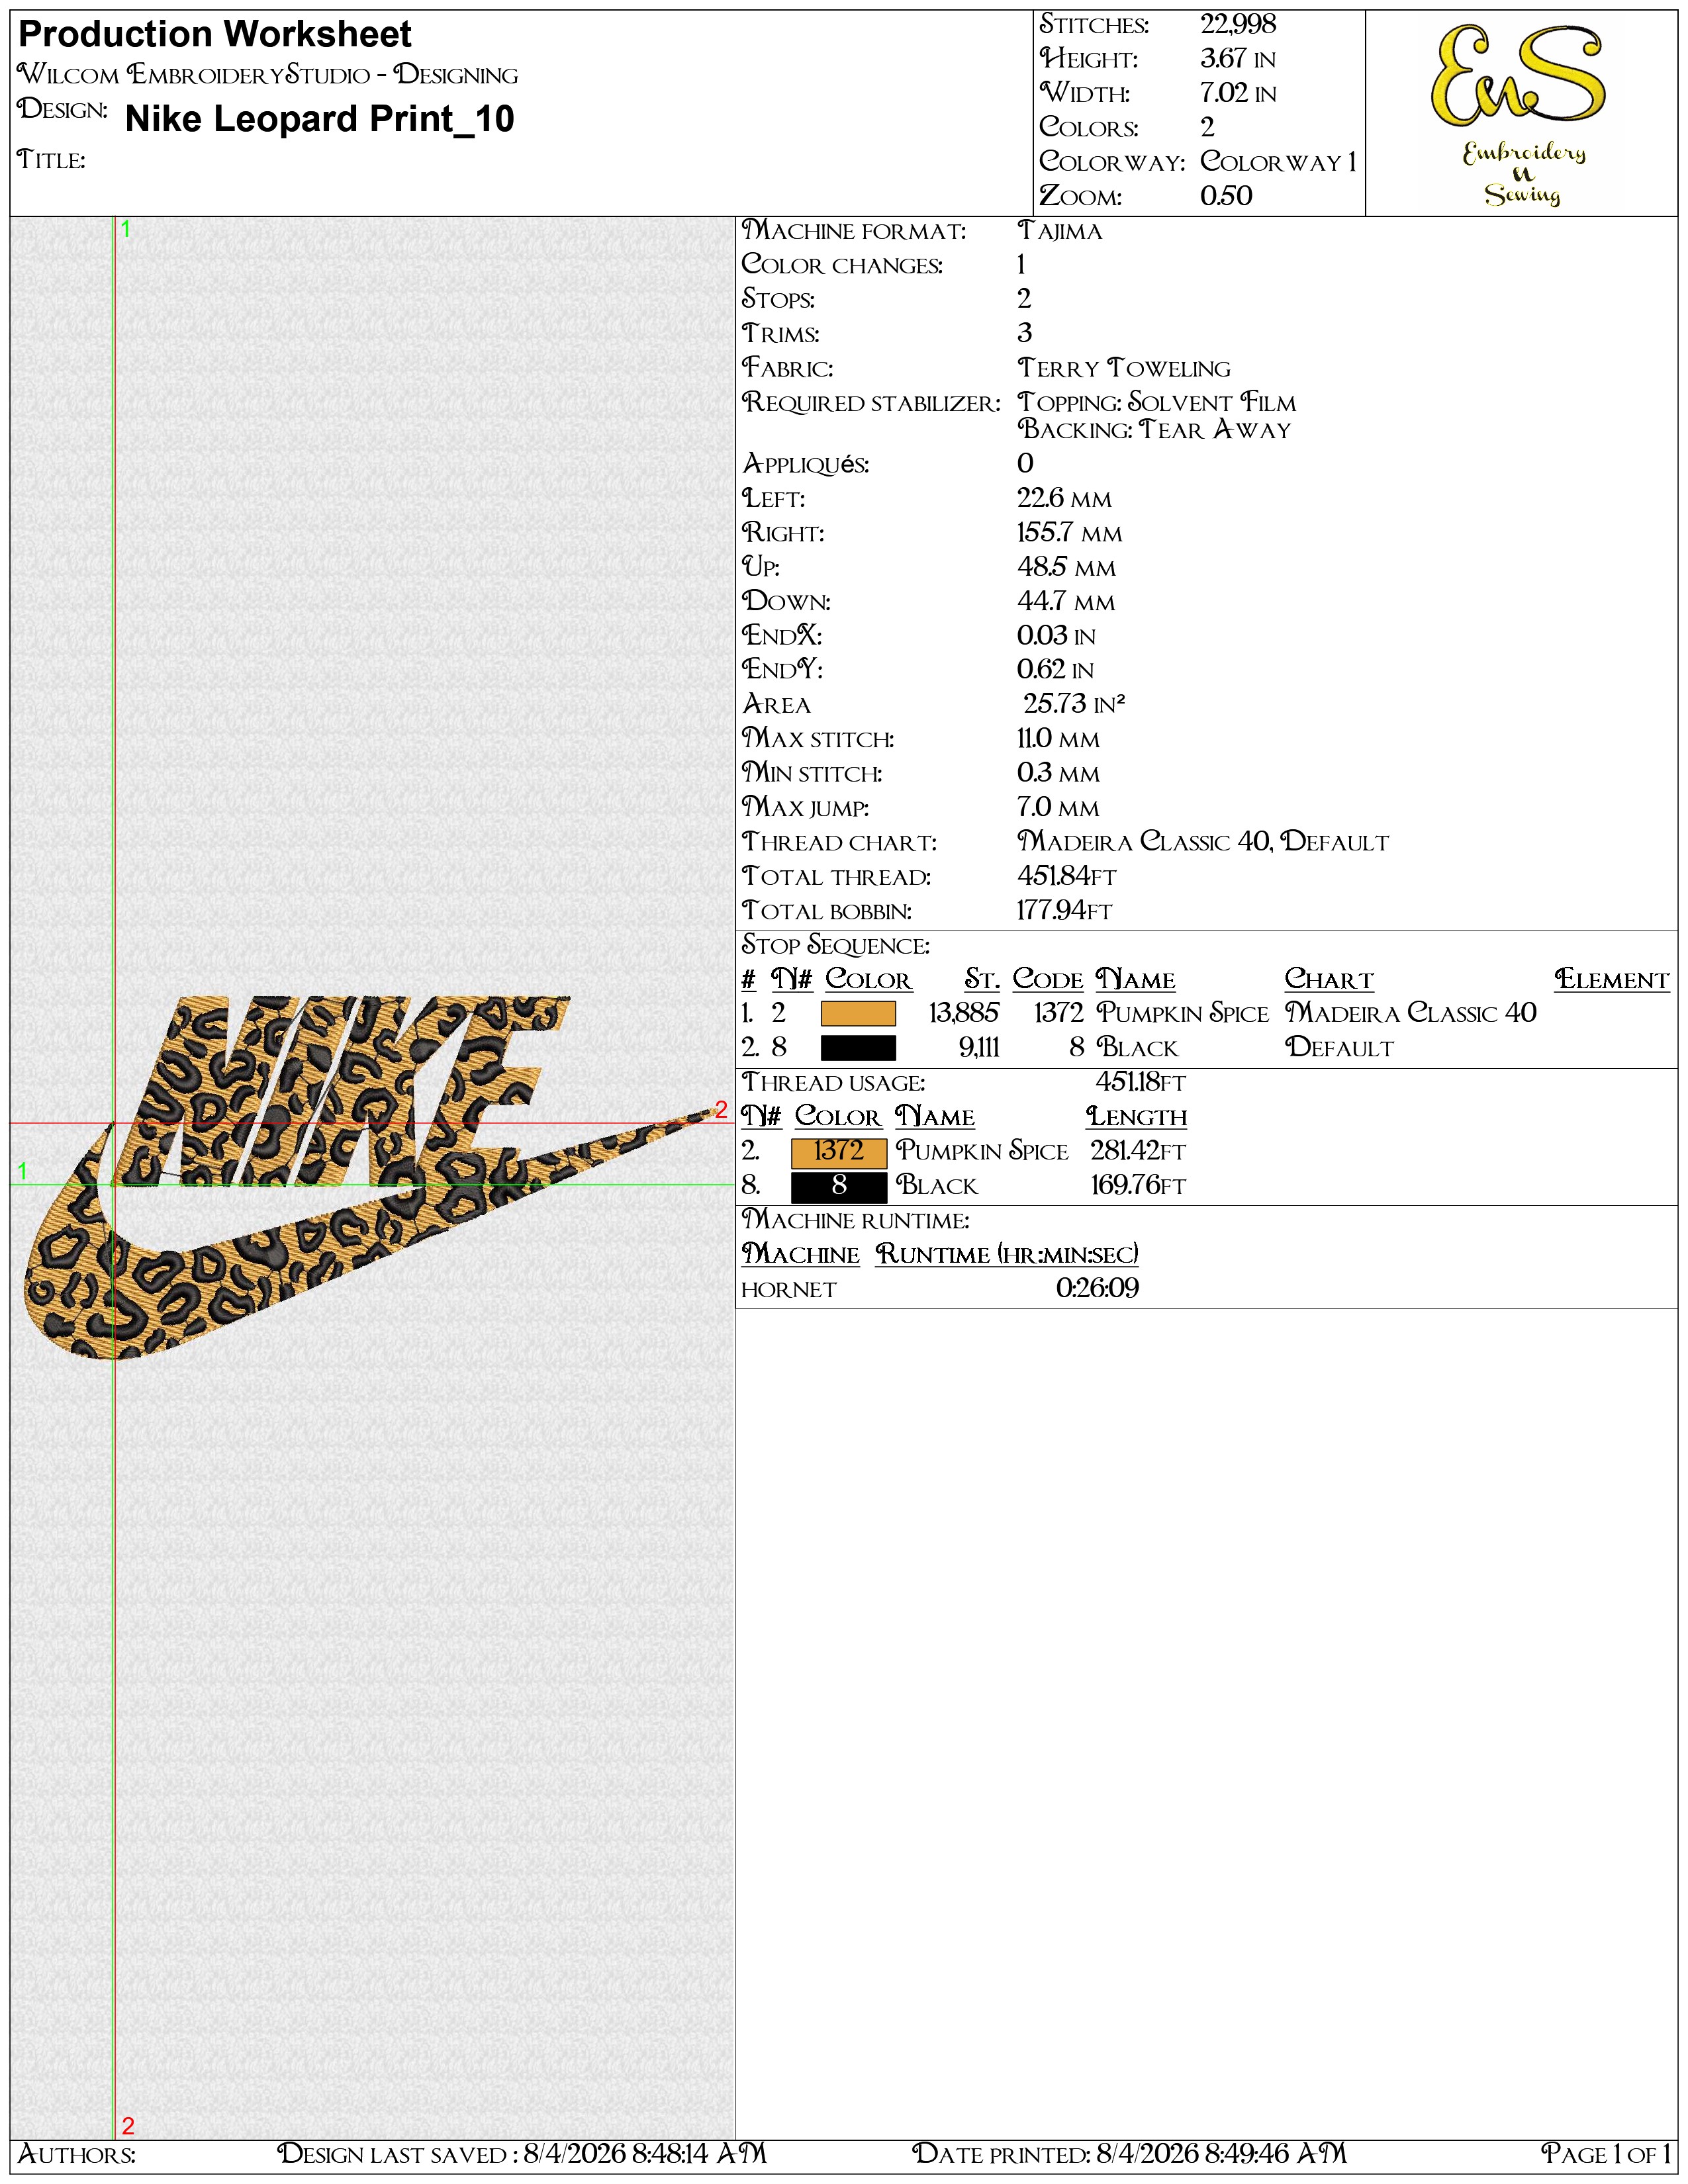Viewport: 1688px width, 2184px height.
Task: Pick the black swatch in Stop Sequence
Action: 858,1048
